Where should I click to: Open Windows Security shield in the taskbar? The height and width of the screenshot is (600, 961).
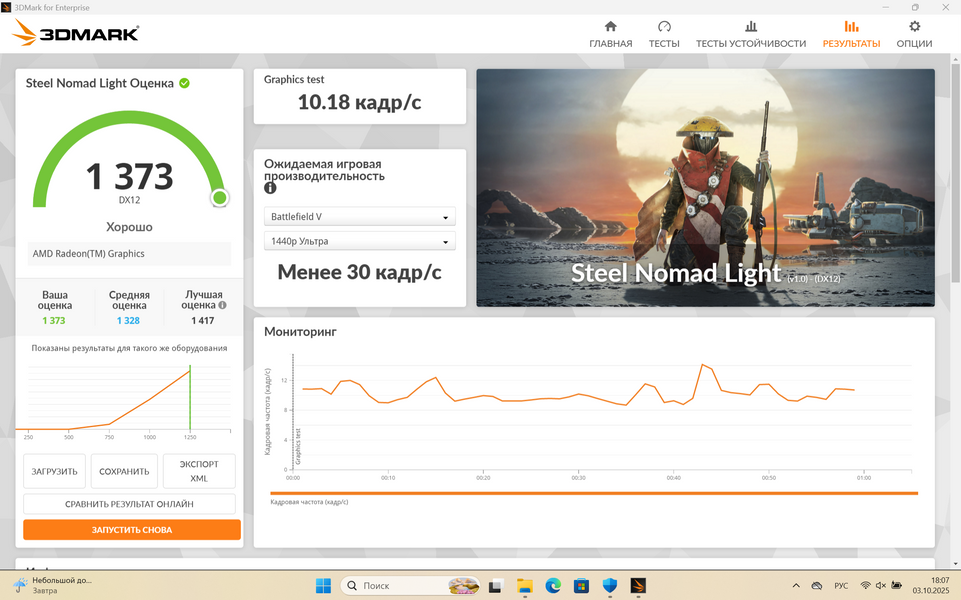pos(610,586)
